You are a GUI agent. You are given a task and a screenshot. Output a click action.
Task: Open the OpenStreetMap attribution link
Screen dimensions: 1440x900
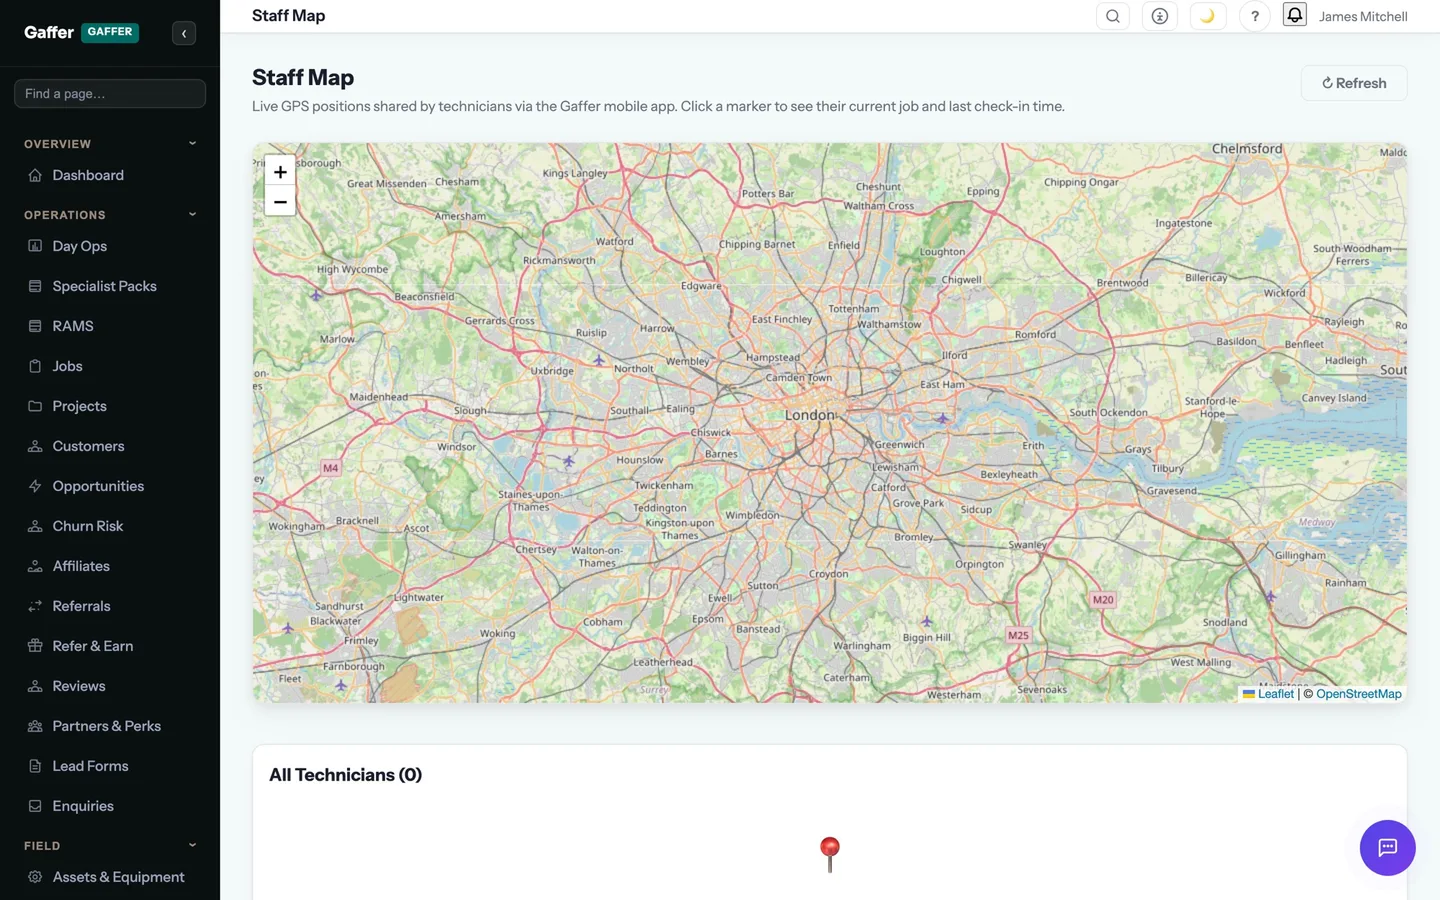pyautogui.click(x=1358, y=694)
